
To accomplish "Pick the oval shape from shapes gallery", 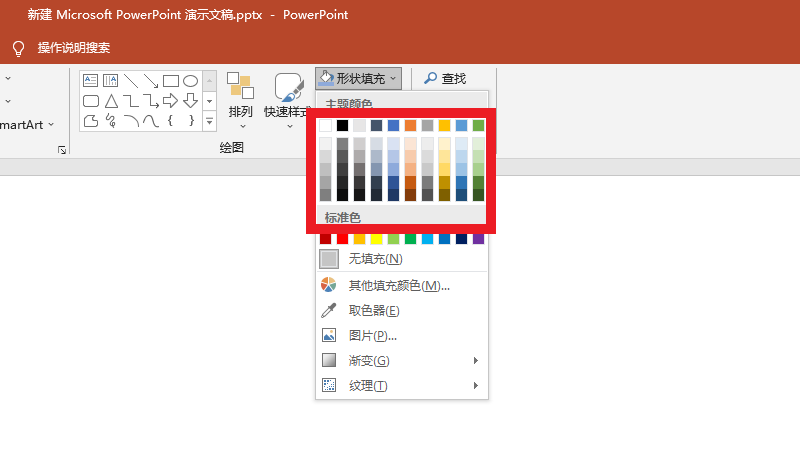I will tap(190, 81).
